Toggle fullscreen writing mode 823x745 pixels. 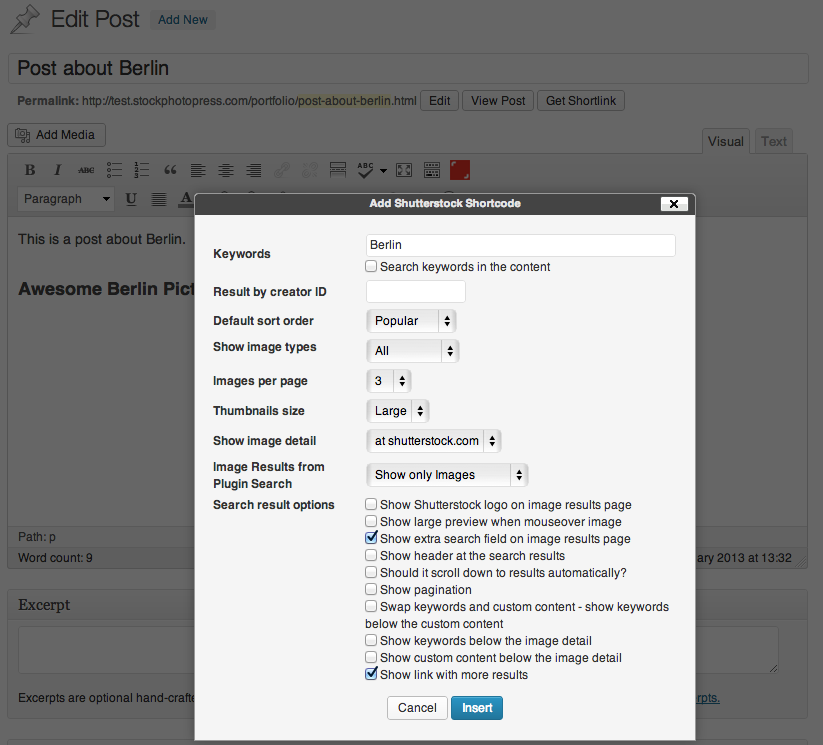[x=404, y=170]
